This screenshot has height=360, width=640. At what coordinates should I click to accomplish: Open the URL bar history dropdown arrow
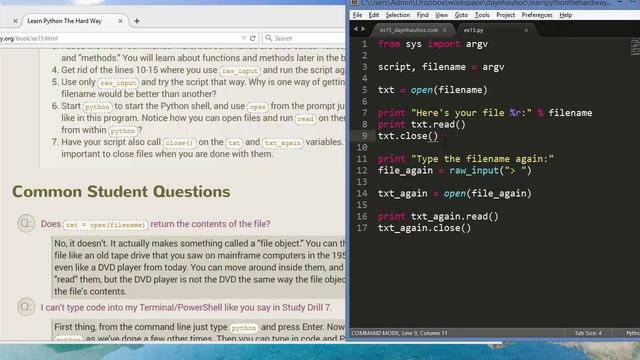pos(244,38)
